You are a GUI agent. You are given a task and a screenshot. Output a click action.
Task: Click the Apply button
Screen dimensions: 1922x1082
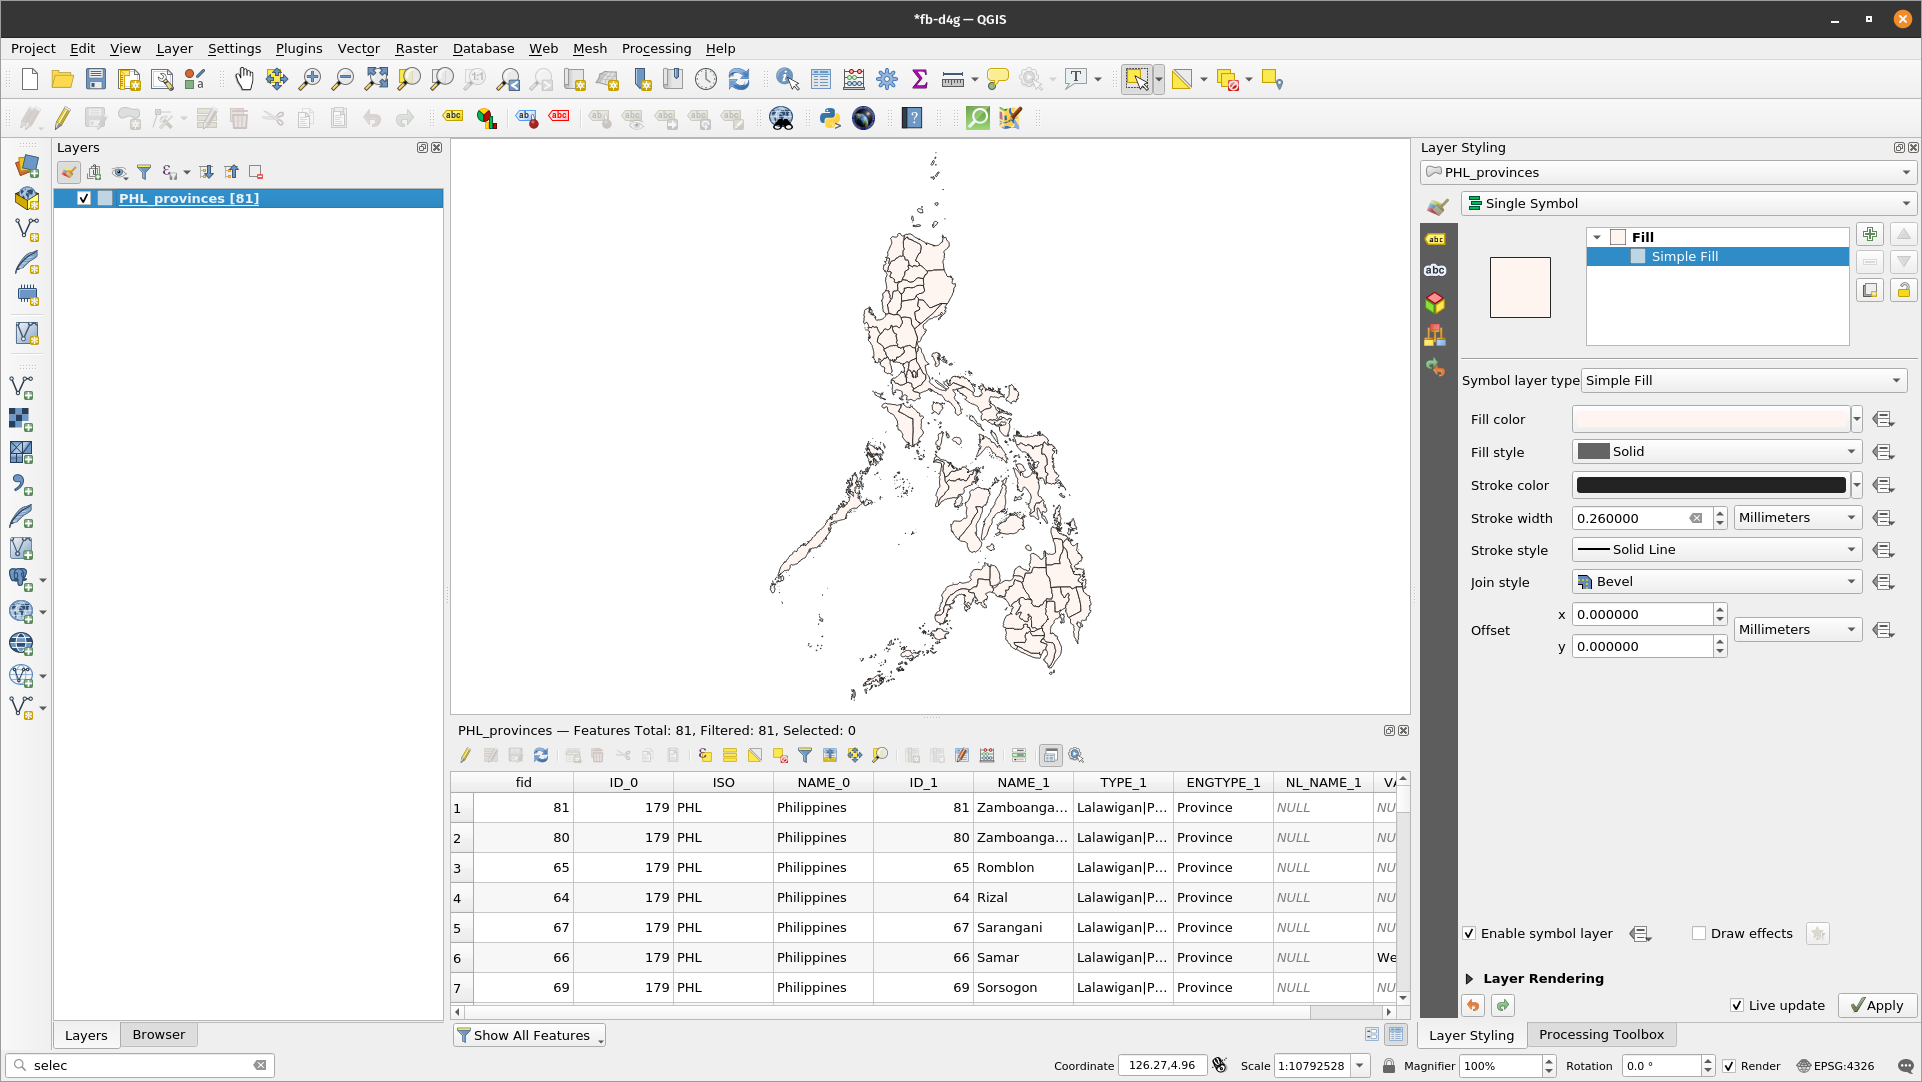pyautogui.click(x=1877, y=1005)
